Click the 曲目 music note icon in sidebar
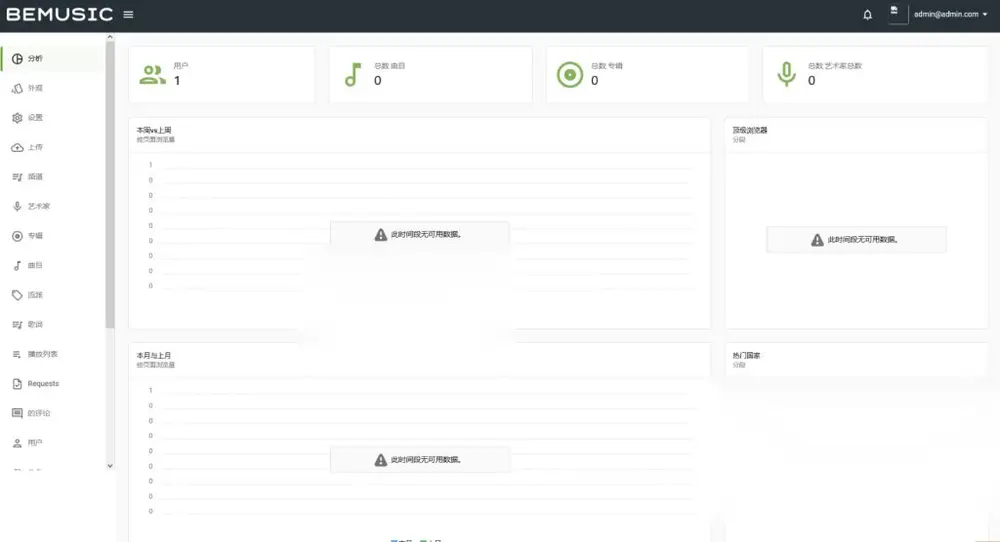 click(17, 266)
